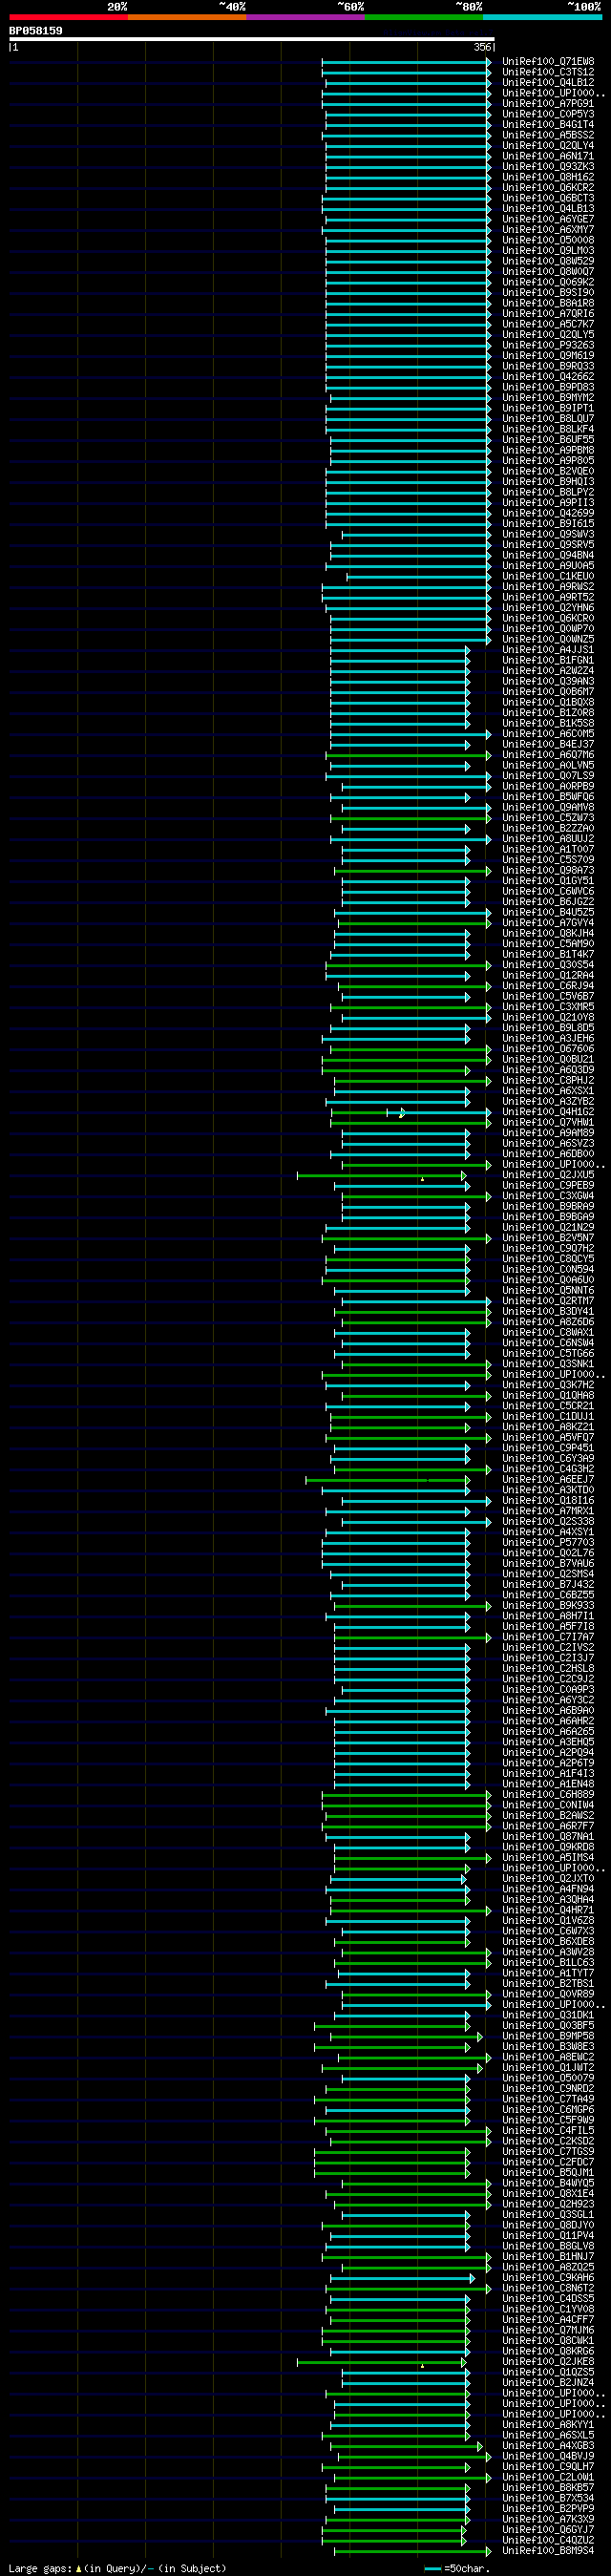Click the cyan ~100% identity legend bar
The width and height of the screenshot is (611, 2576).
542,17
